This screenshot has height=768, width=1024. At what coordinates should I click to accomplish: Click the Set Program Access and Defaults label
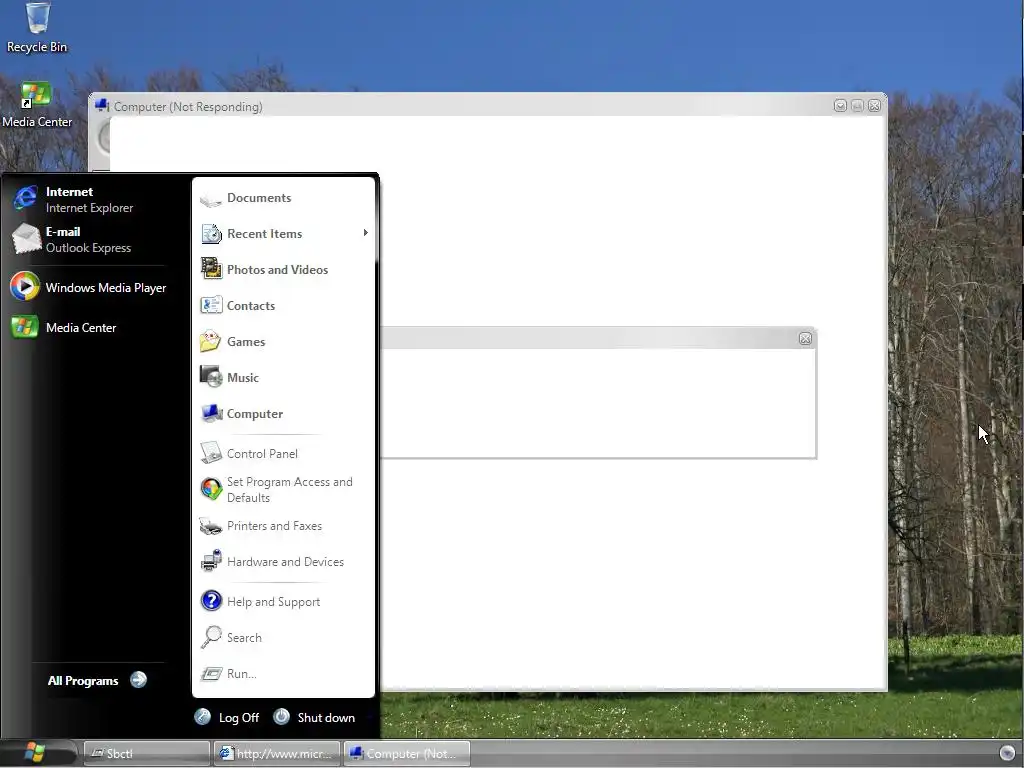[289, 490]
